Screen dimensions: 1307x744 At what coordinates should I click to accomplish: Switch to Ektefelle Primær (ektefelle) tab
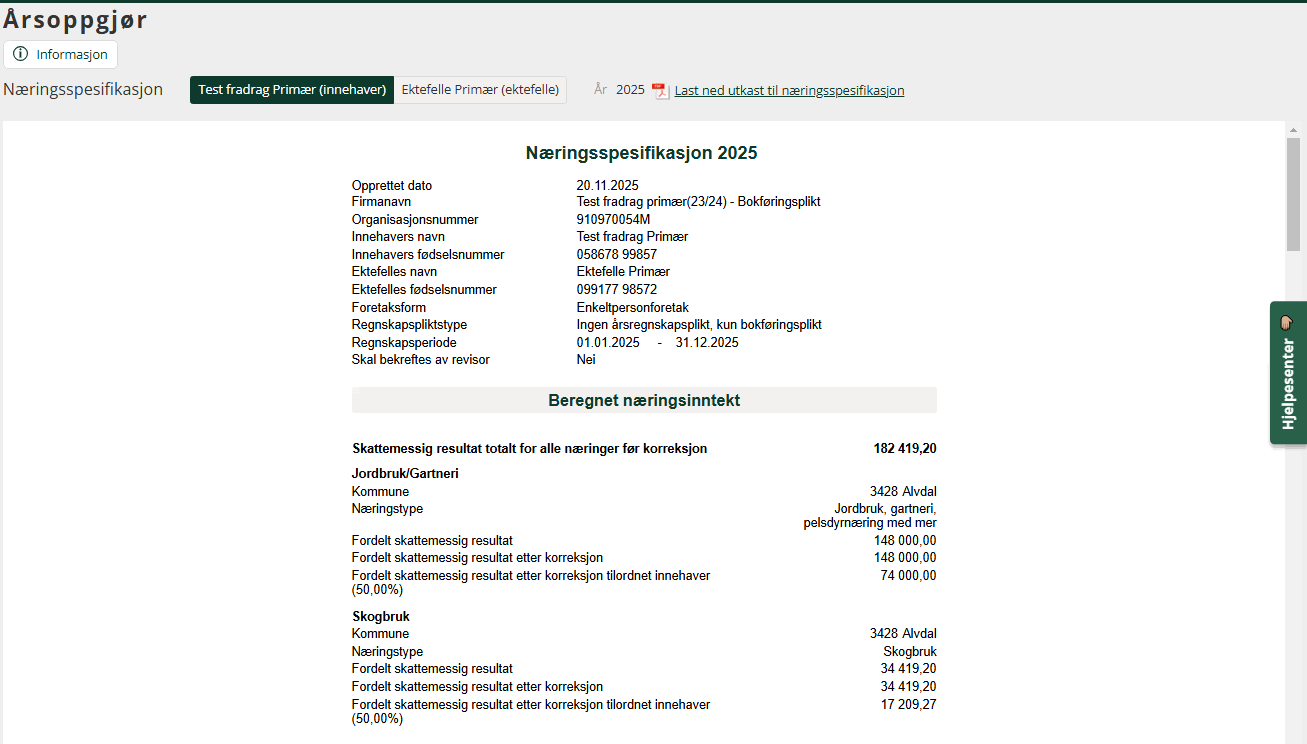[x=480, y=90]
